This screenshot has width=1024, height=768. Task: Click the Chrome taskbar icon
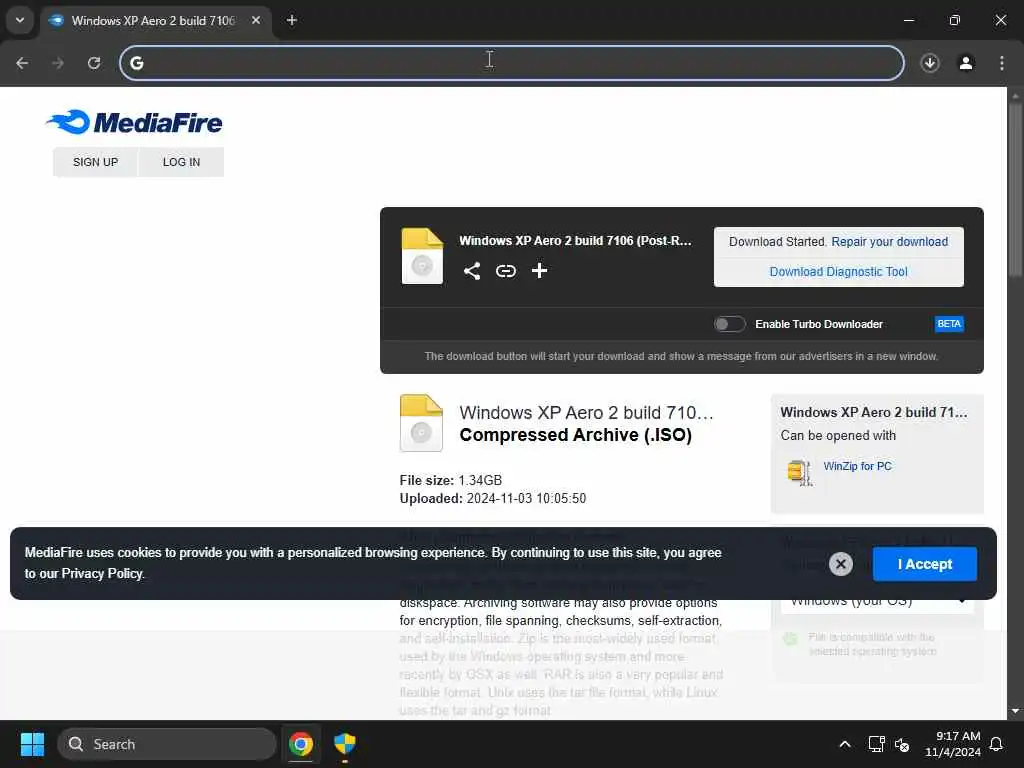pyautogui.click(x=301, y=744)
